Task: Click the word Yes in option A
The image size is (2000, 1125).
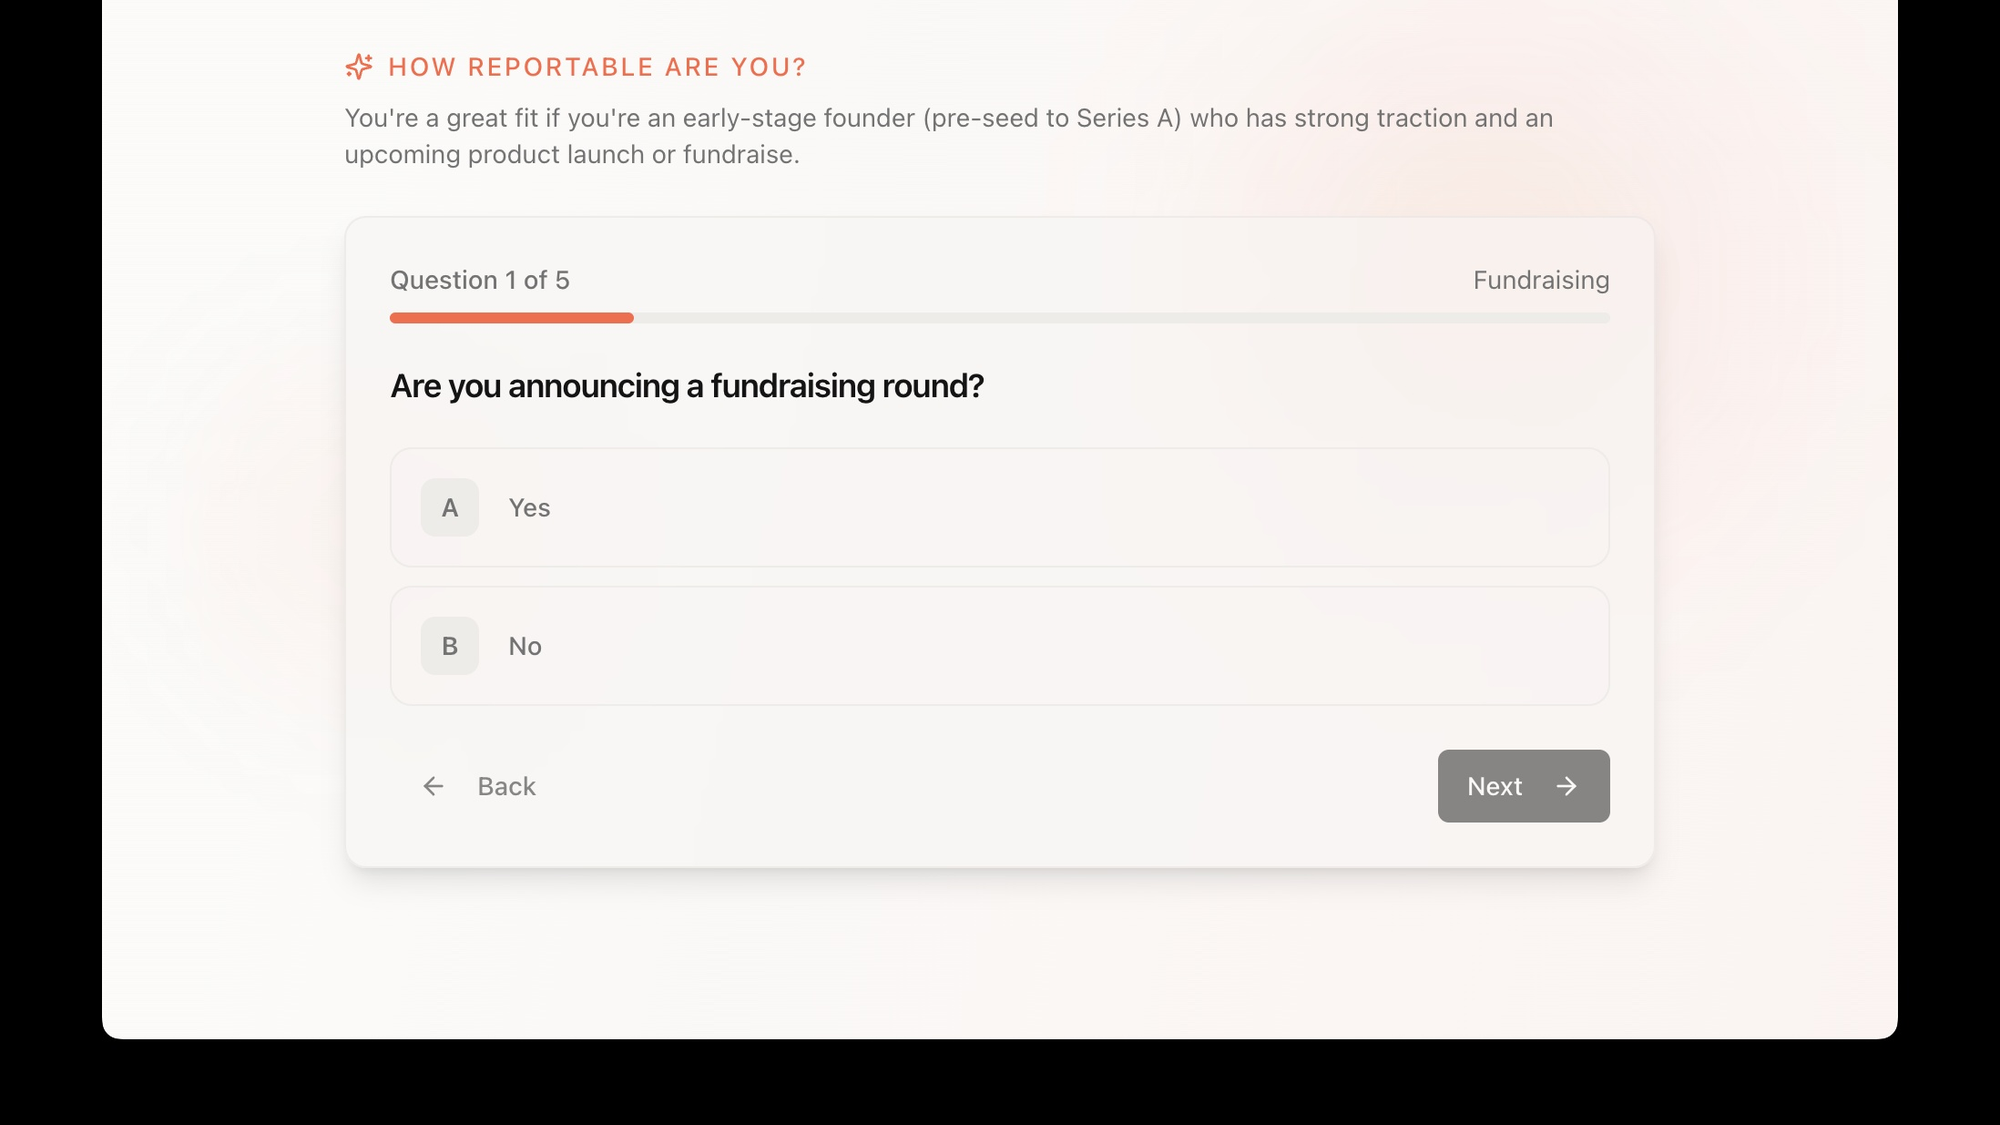Action: 529,508
